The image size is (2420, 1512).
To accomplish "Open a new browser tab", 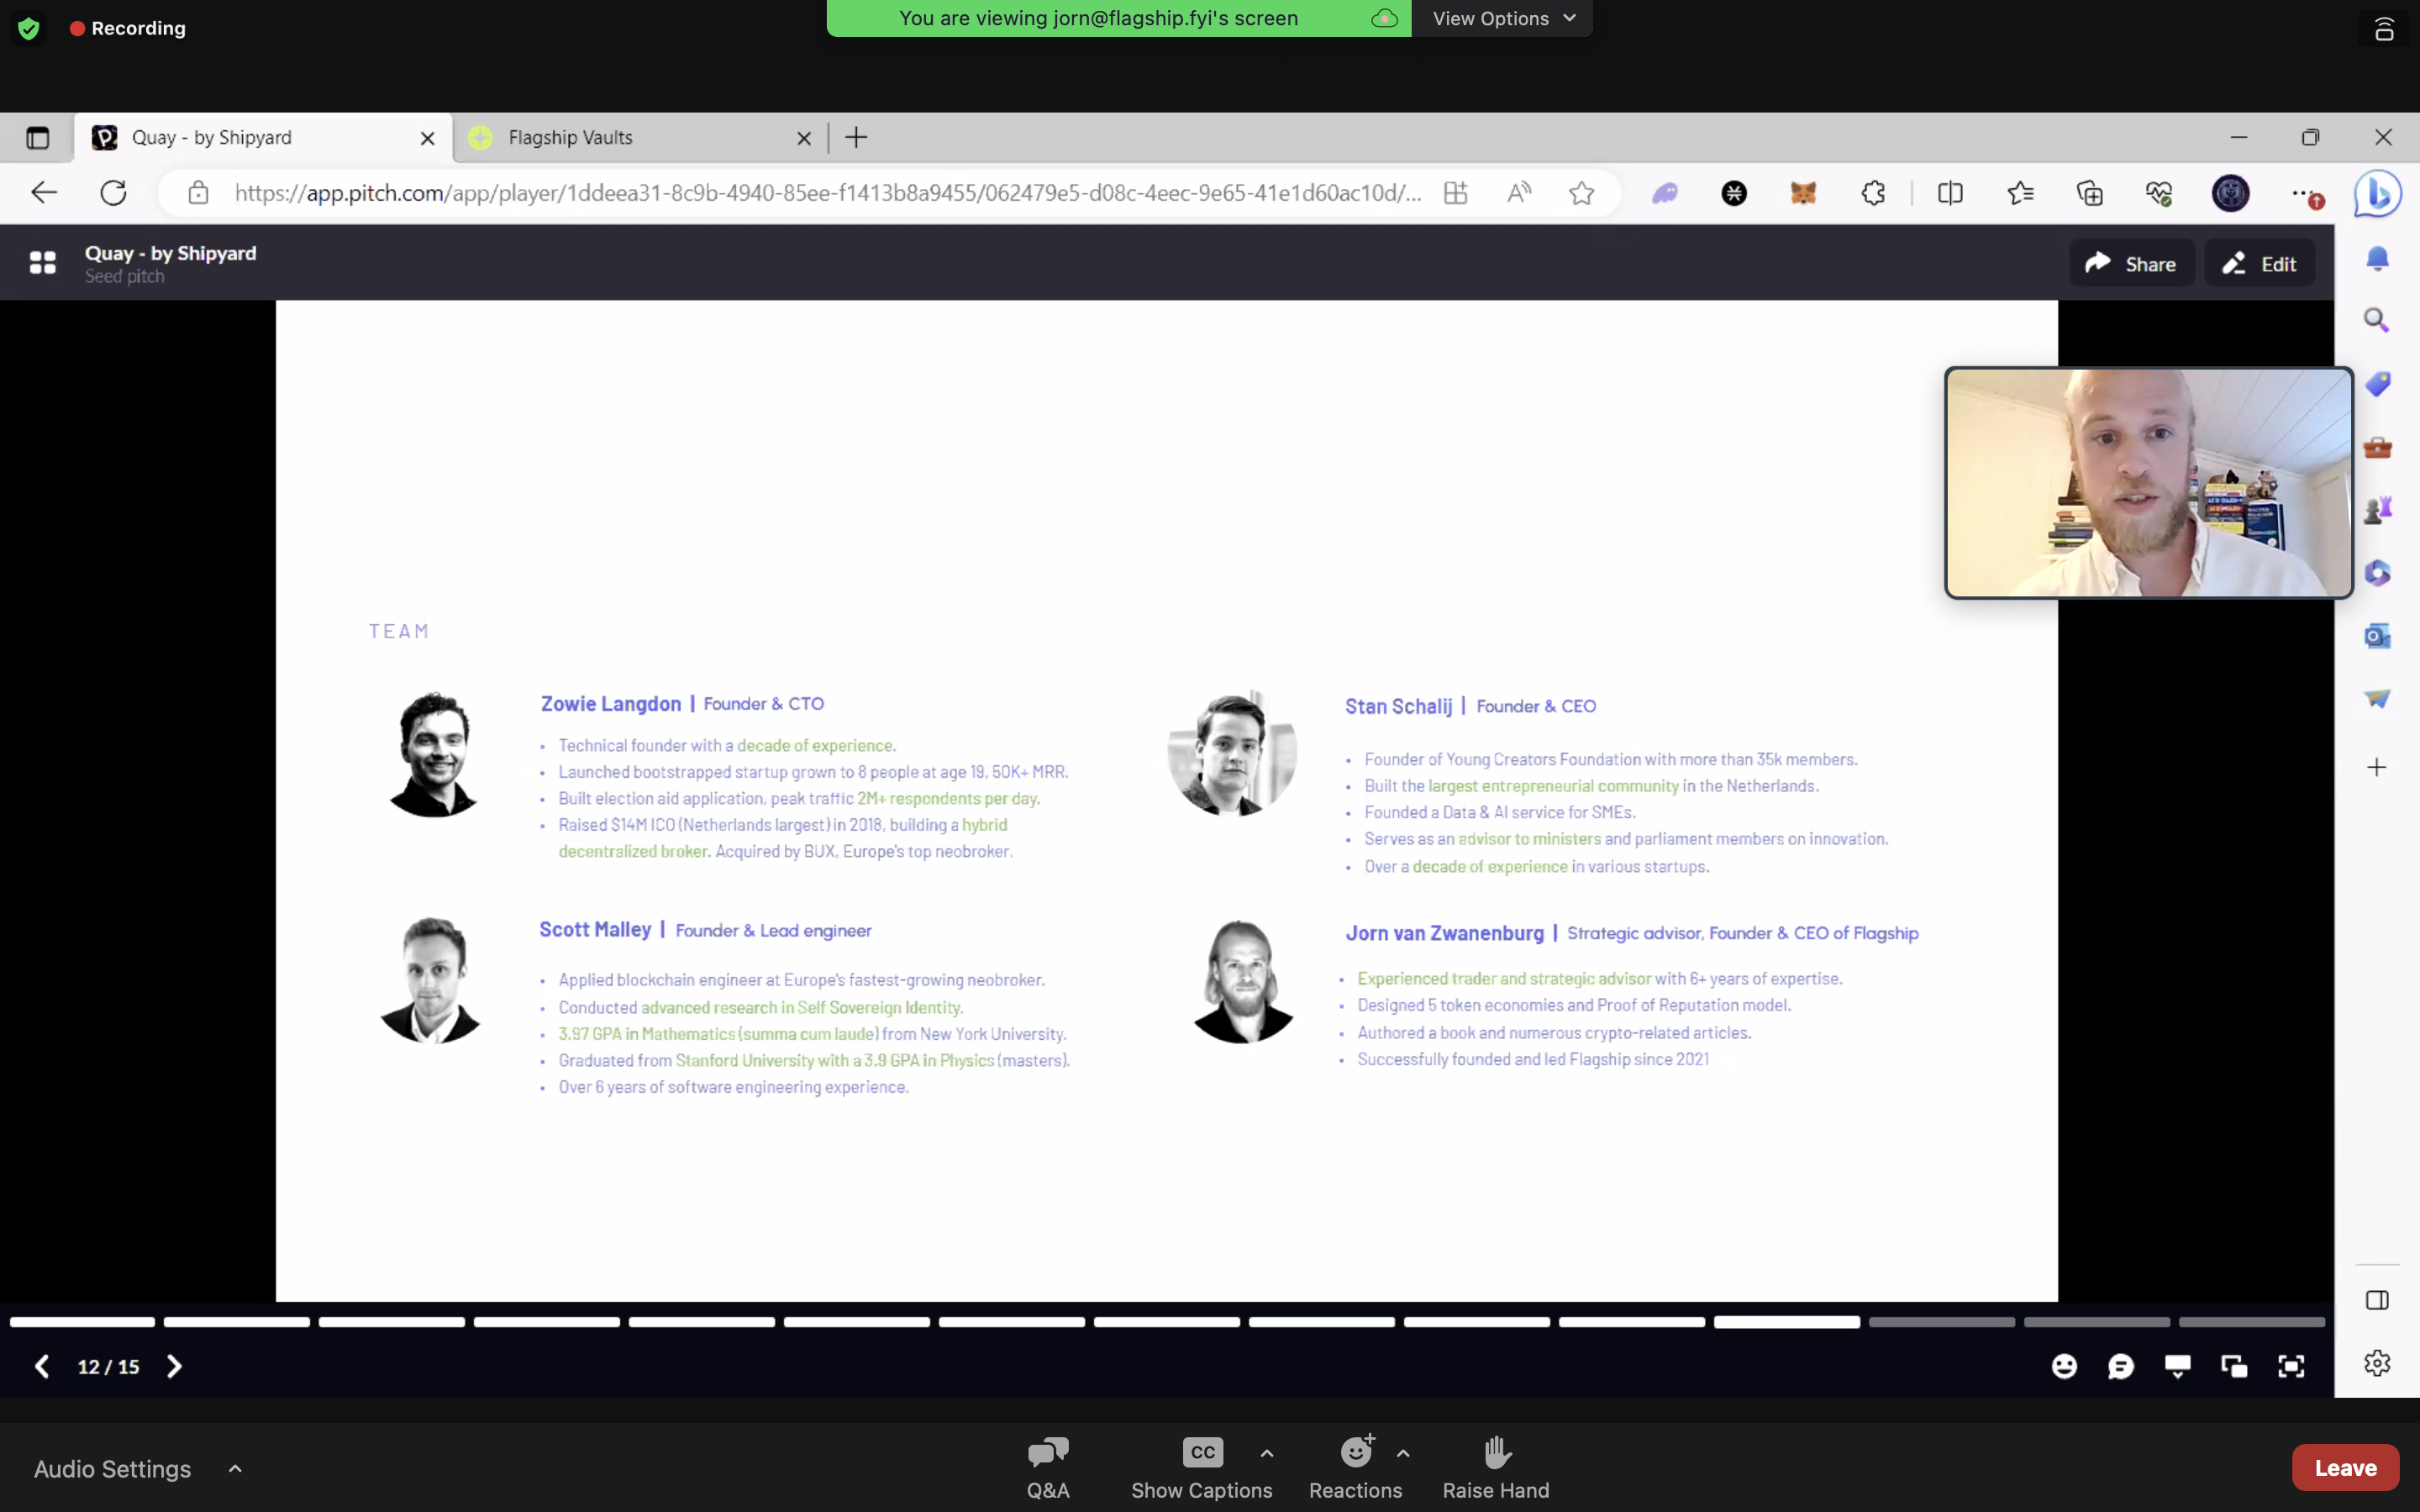I will [x=856, y=138].
